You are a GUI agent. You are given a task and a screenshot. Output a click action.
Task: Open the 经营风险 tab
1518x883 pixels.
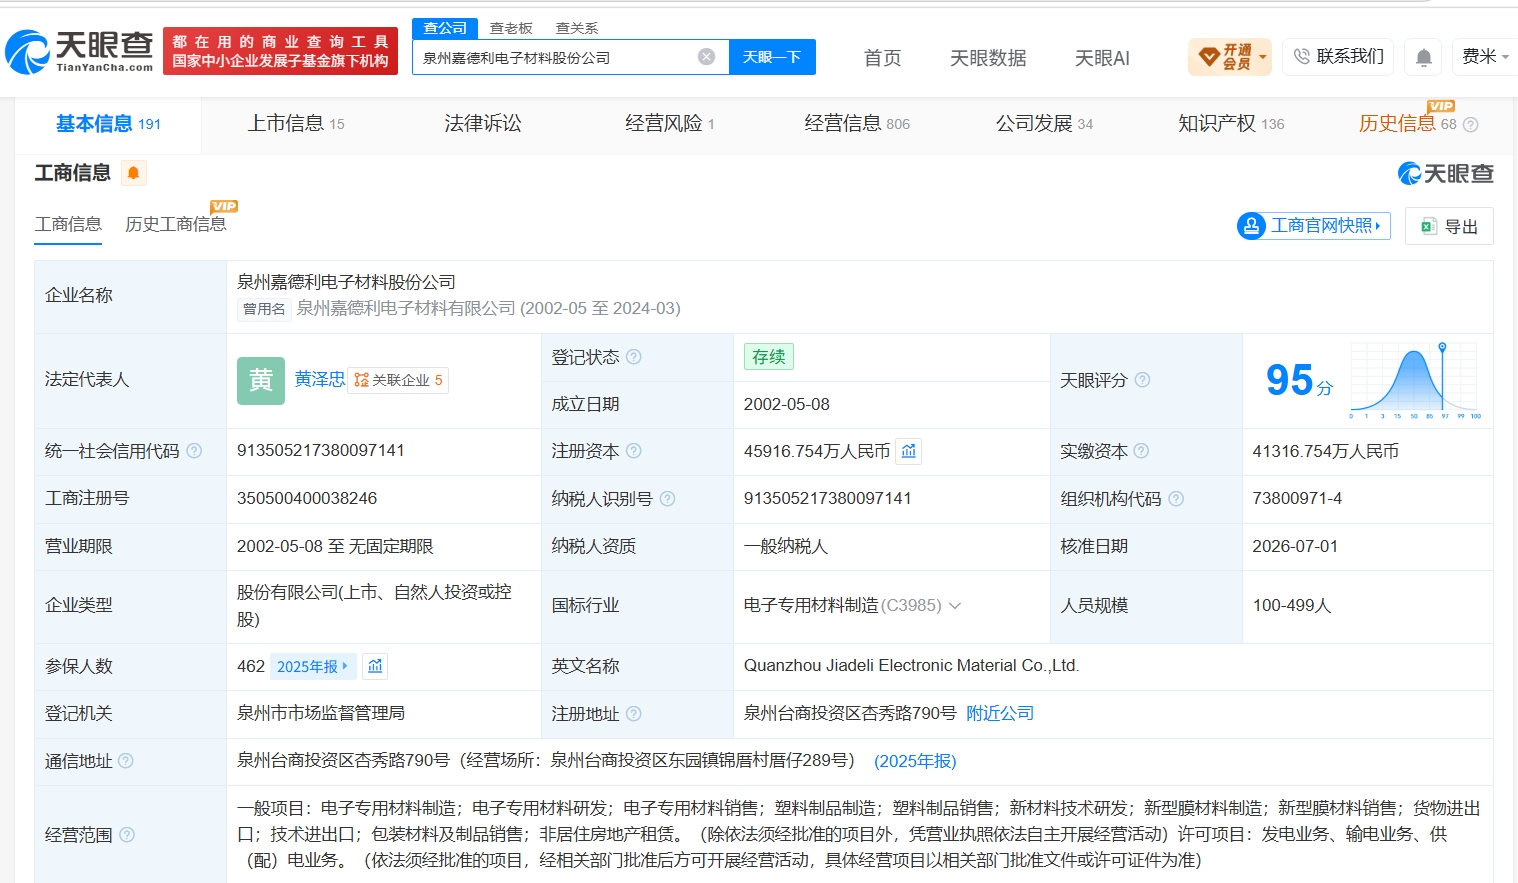click(669, 124)
